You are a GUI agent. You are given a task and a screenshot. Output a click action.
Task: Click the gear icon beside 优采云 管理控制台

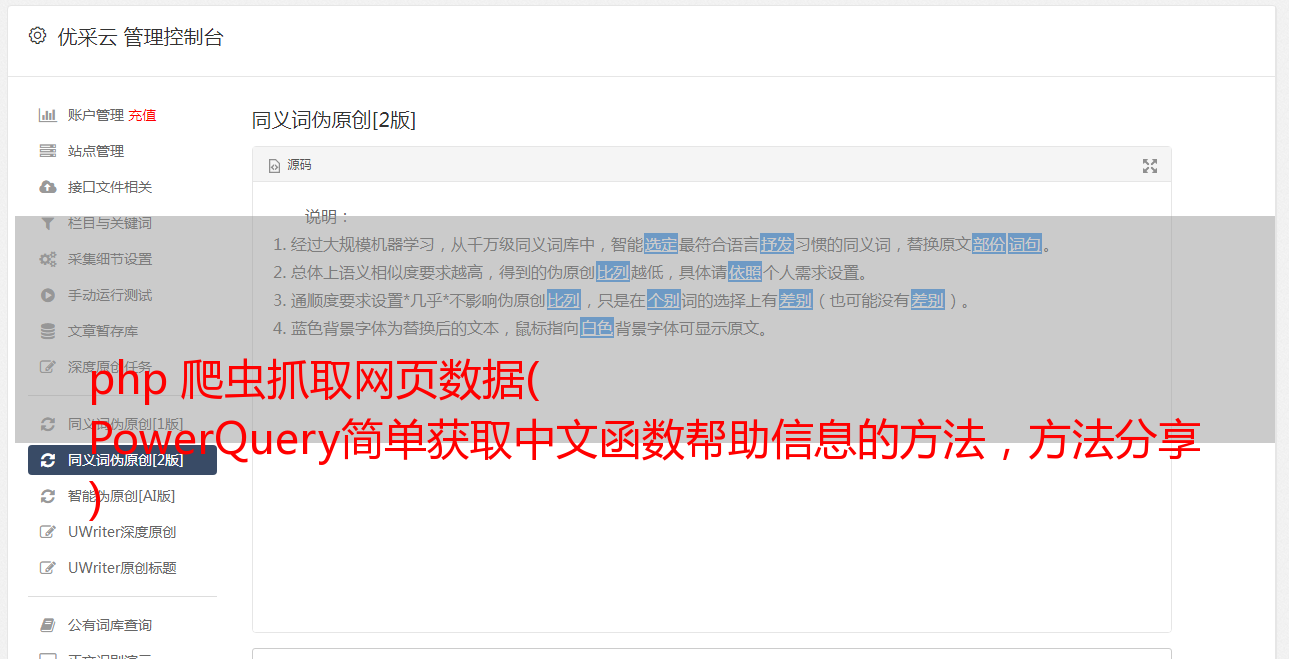[37, 36]
